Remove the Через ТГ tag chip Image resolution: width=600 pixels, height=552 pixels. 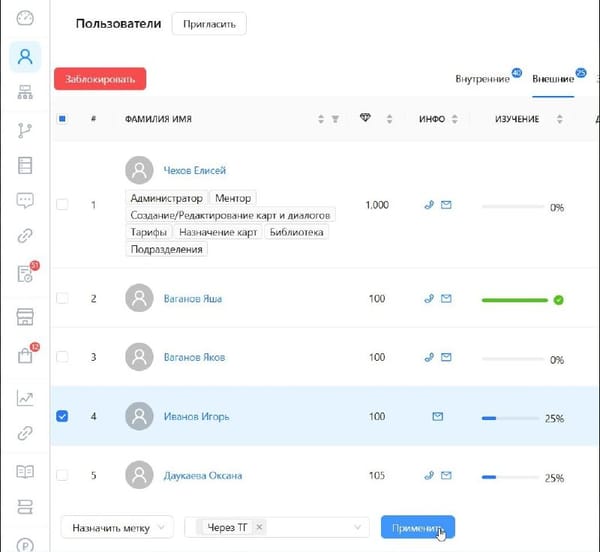click(x=259, y=527)
